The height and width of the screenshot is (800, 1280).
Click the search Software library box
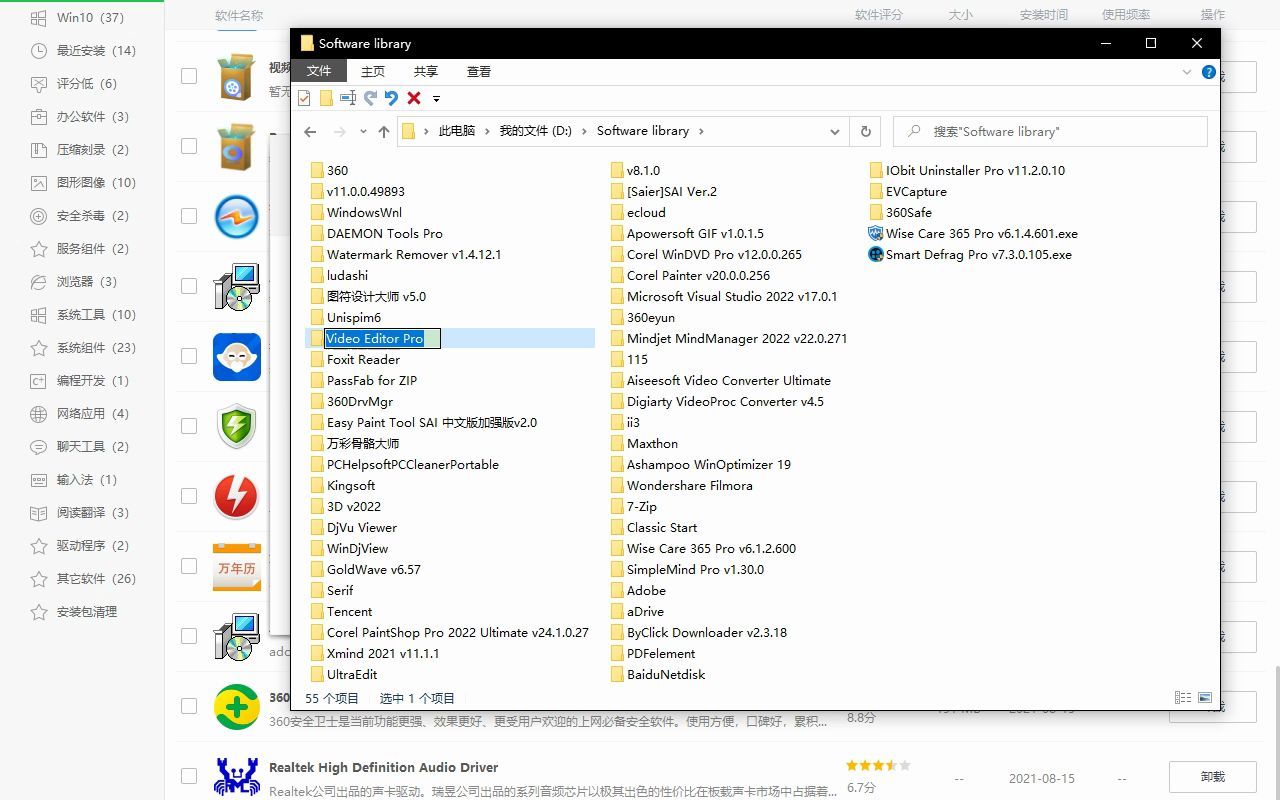click(x=1050, y=131)
